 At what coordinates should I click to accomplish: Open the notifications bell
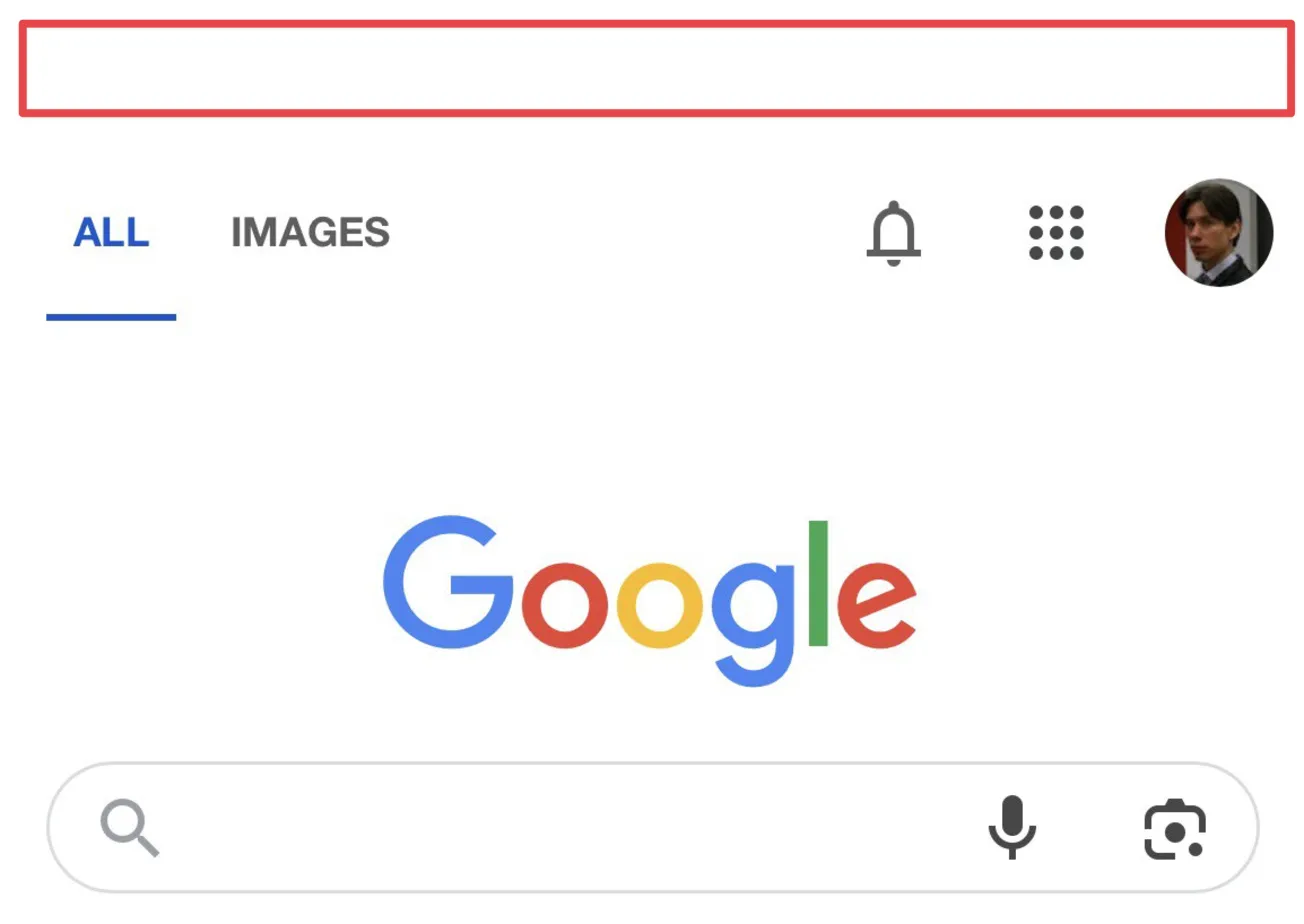(893, 233)
